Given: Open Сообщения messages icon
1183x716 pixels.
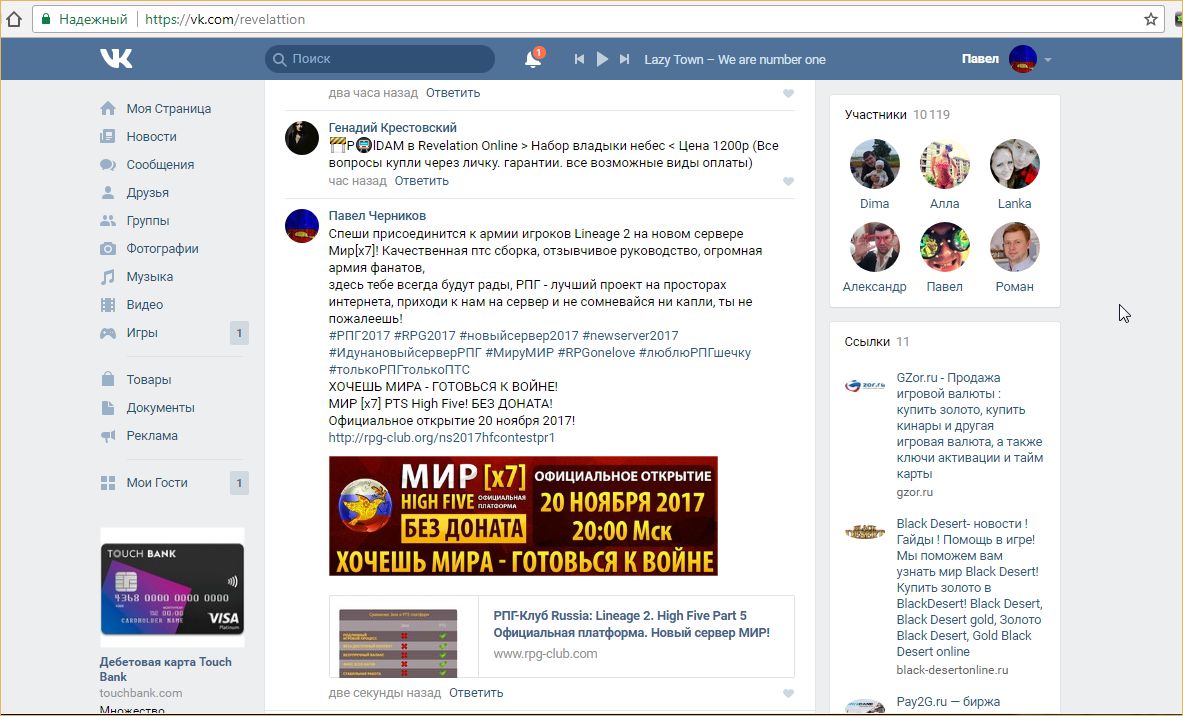Looking at the screenshot, I should point(108,164).
